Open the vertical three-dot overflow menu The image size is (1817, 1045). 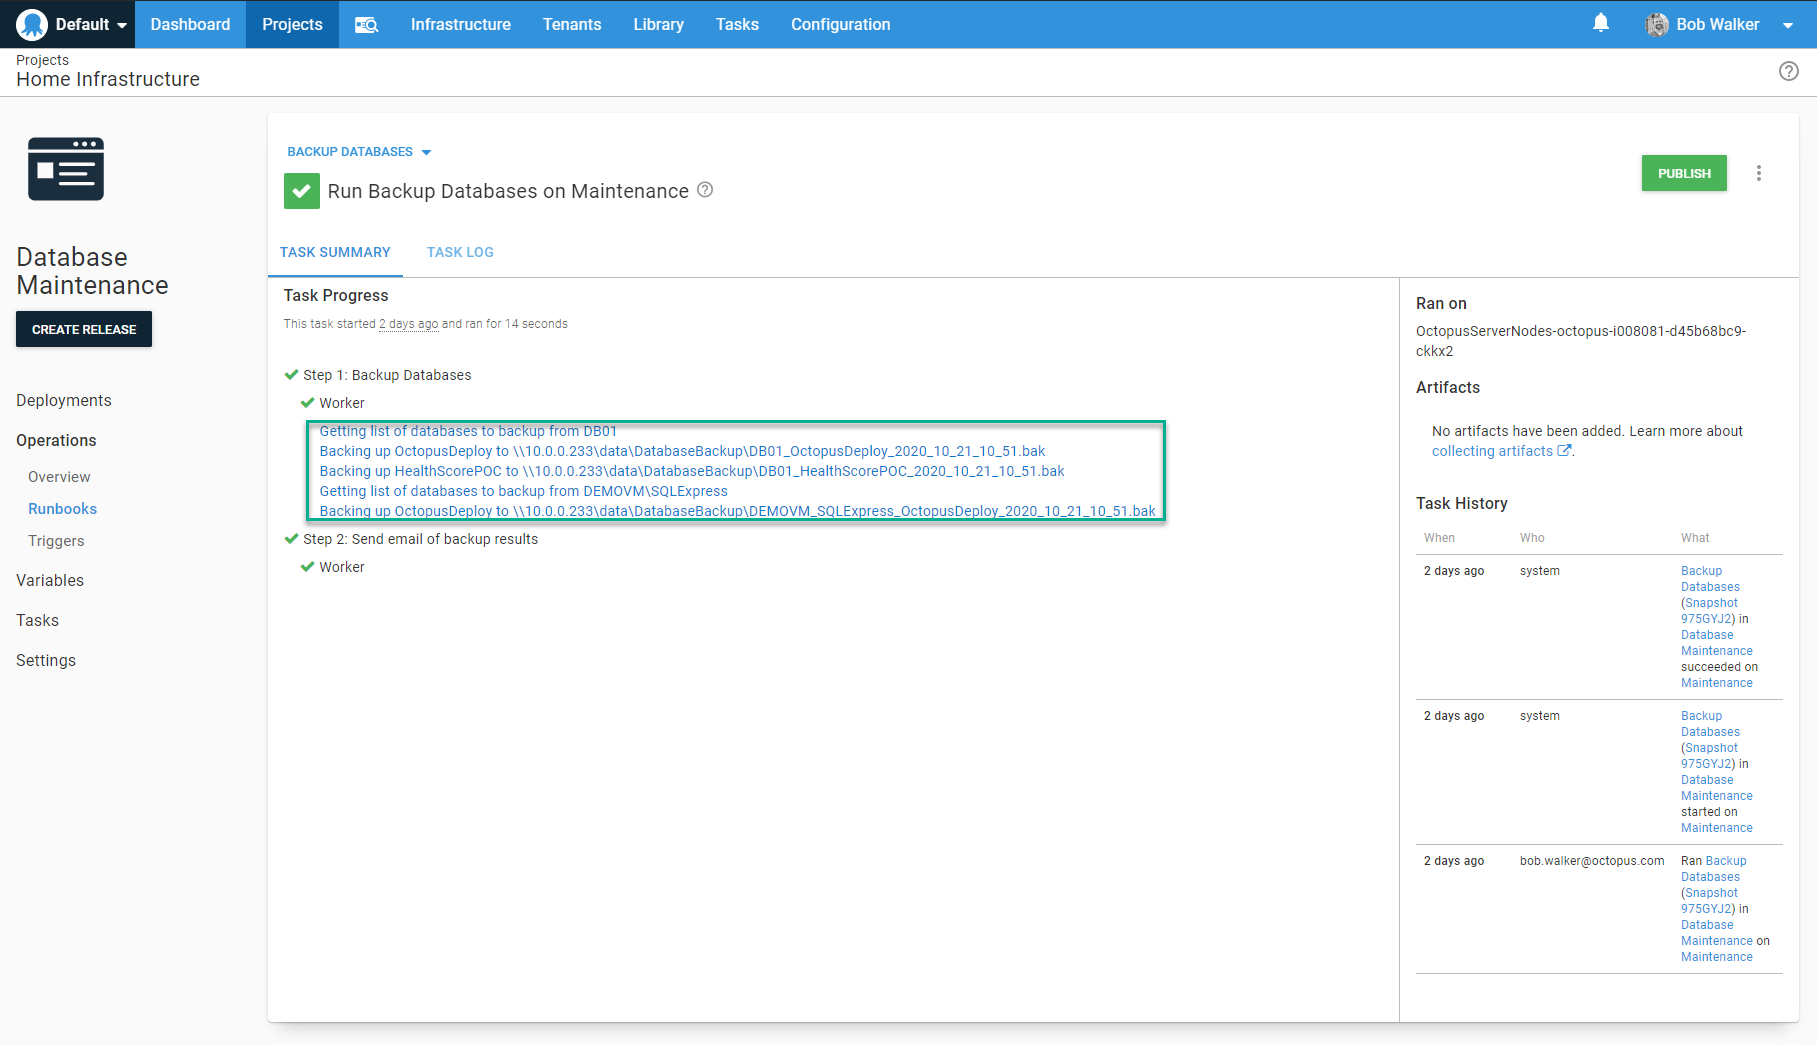[x=1758, y=173]
